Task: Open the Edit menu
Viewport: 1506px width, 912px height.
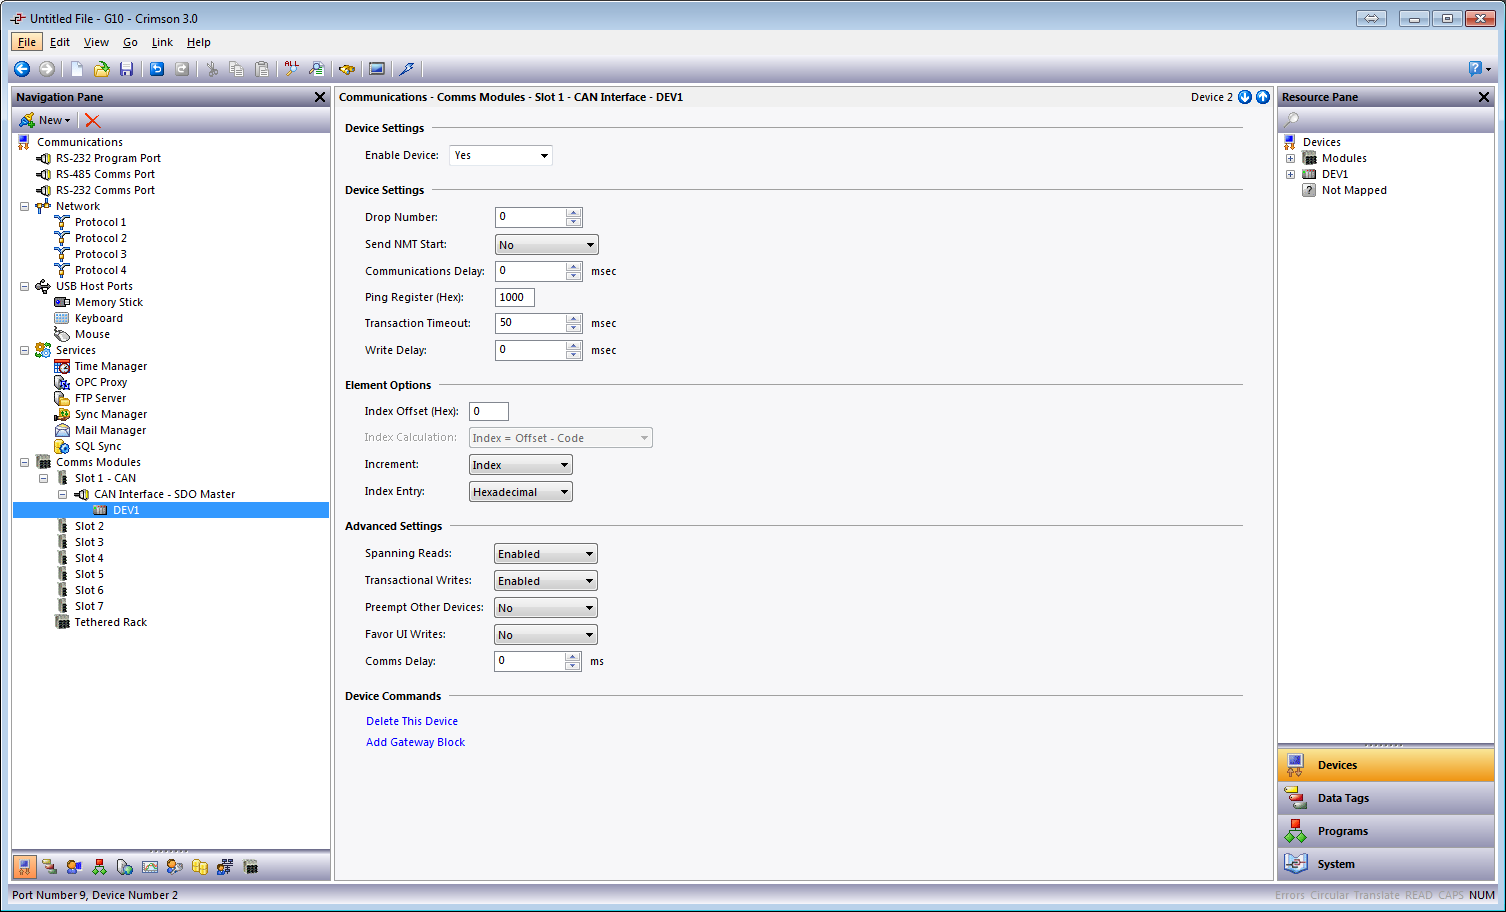Action: pyautogui.click(x=60, y=42)
